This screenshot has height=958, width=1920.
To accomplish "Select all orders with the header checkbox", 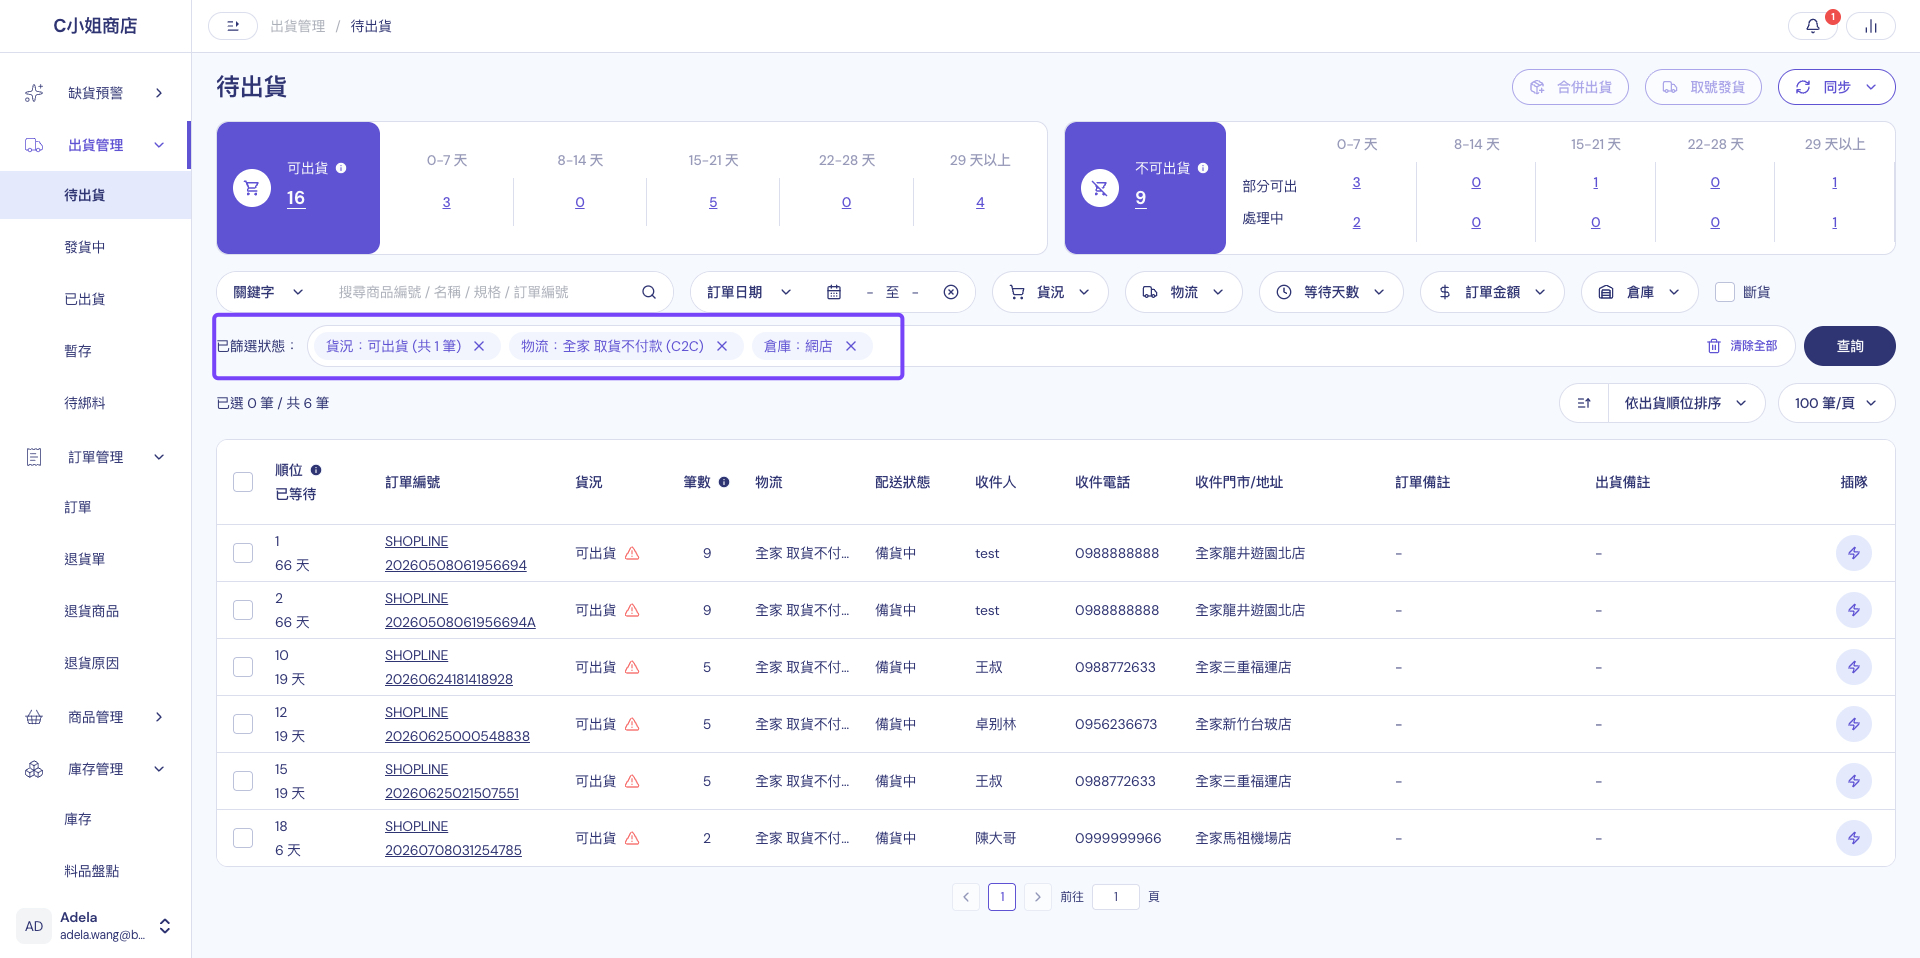I will pyautogui.click(x=243, y=482).
